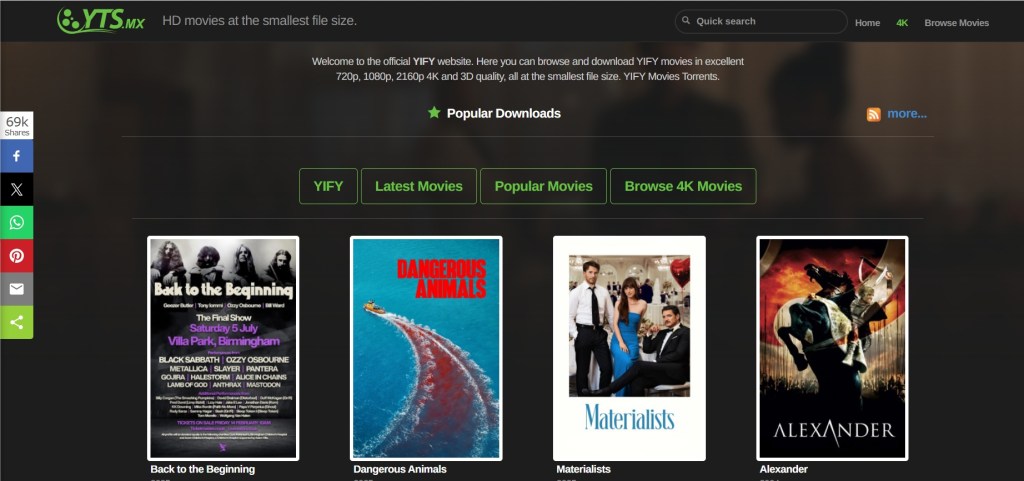The height and width of the screenshot is (481, 1024).
Task: Open Browse Movies in top navigation
Action: tap(956, 22)
